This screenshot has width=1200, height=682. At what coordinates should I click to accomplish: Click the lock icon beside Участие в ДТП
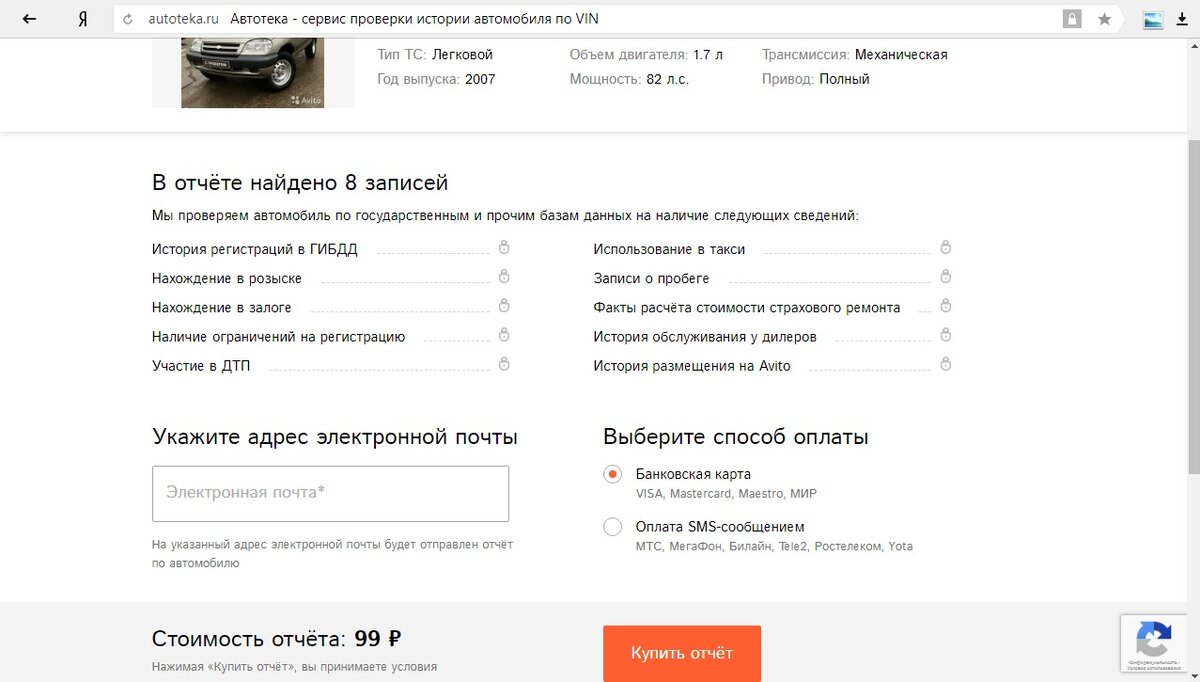point(504,364)
